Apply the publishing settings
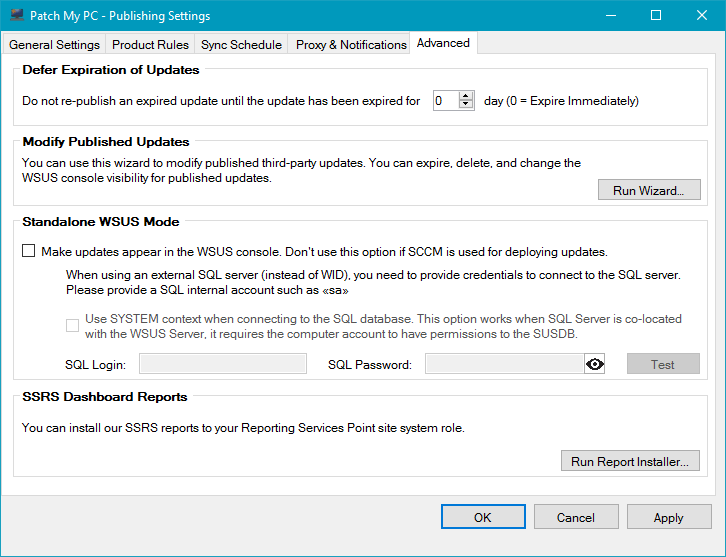 coord(669,517)
